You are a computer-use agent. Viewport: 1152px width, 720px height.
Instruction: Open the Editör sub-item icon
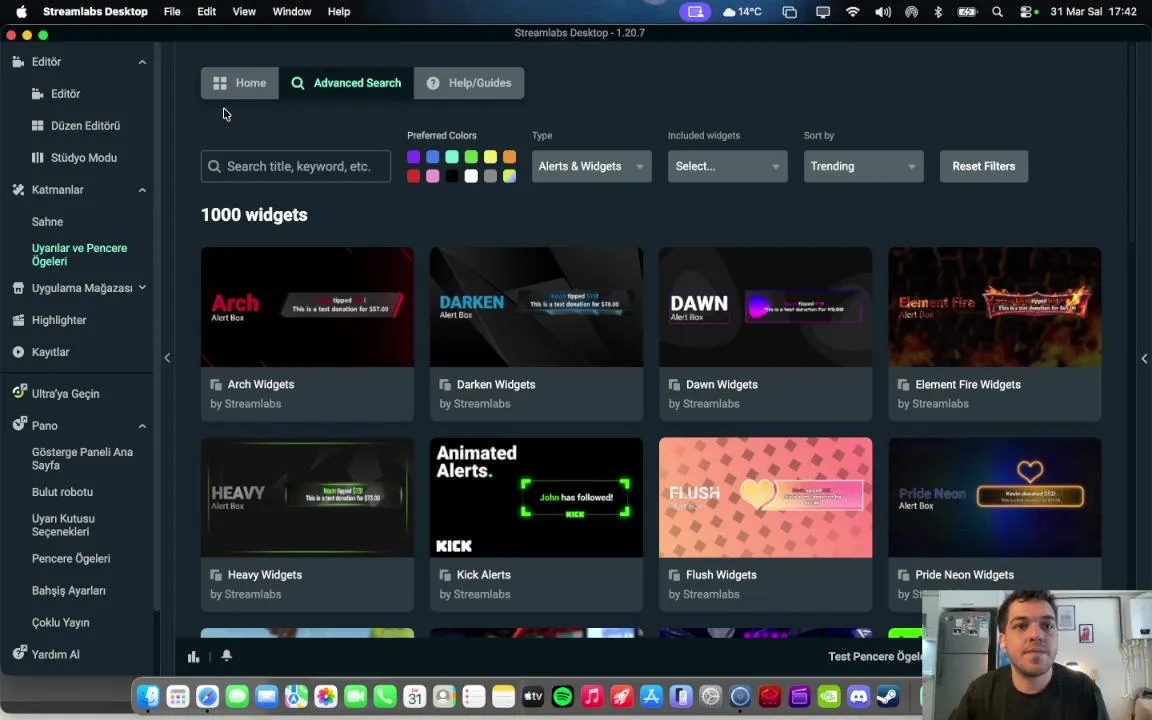pos(37,94)
